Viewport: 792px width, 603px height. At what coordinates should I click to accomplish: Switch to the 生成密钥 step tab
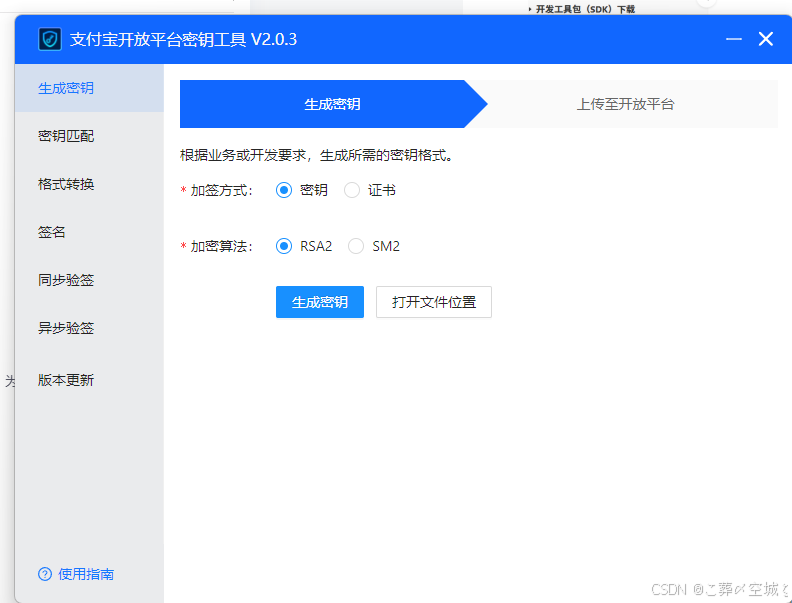(333, 104)
